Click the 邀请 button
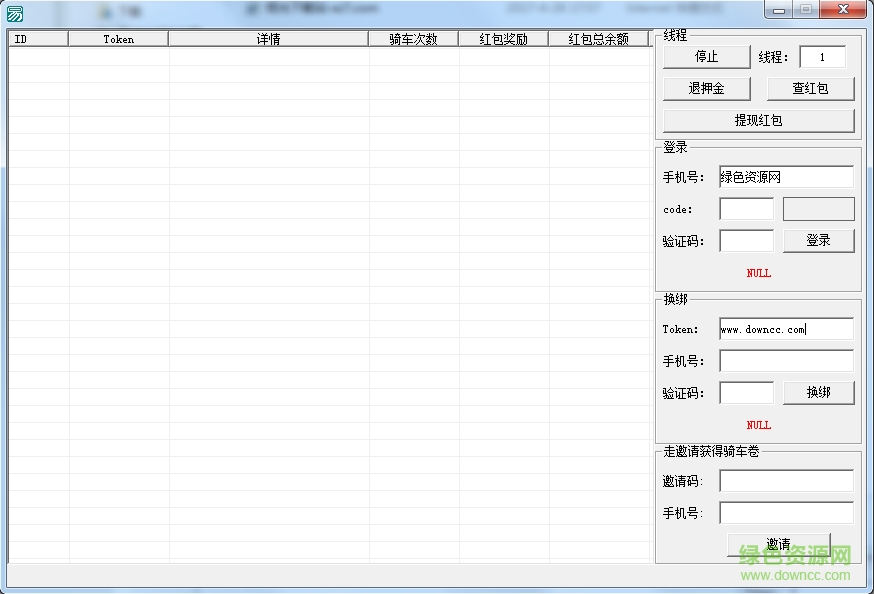The width and height of the screenshot is (874, 594). pyautogui.click(x=778, y=544)
